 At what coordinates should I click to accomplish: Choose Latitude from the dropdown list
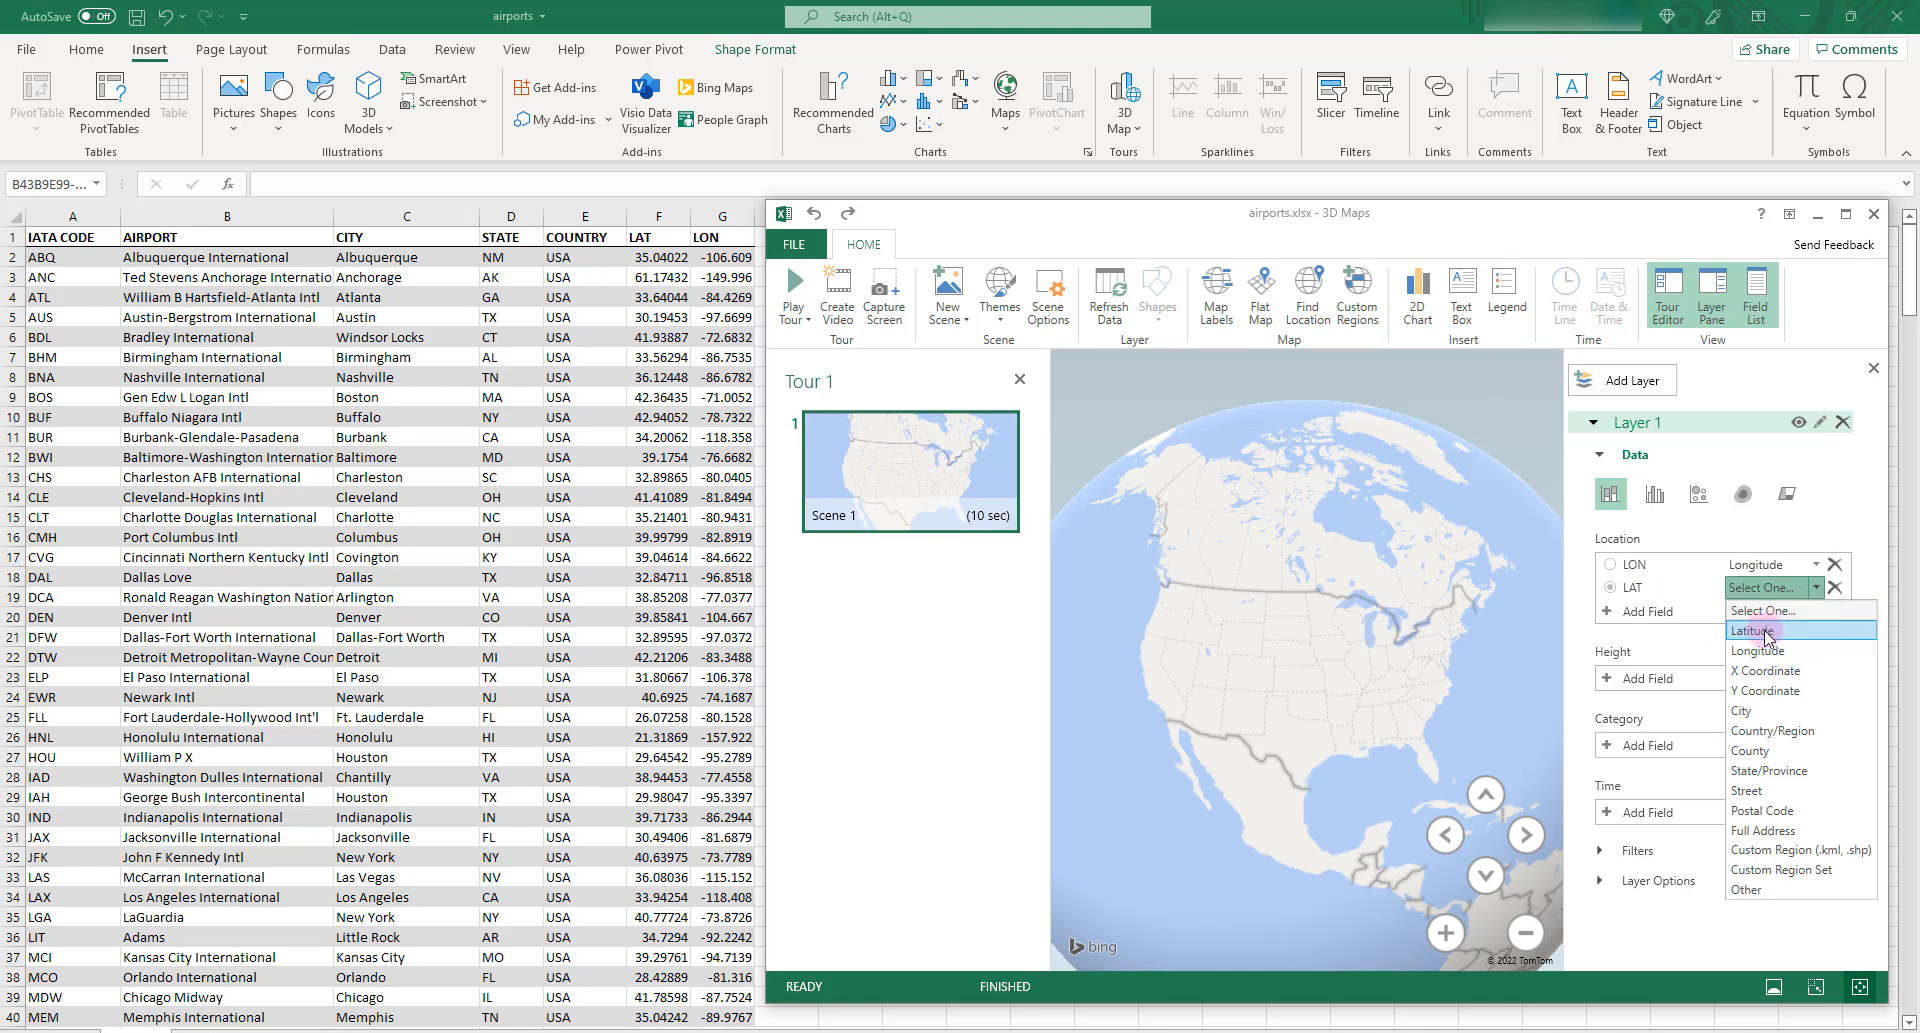1802,630
